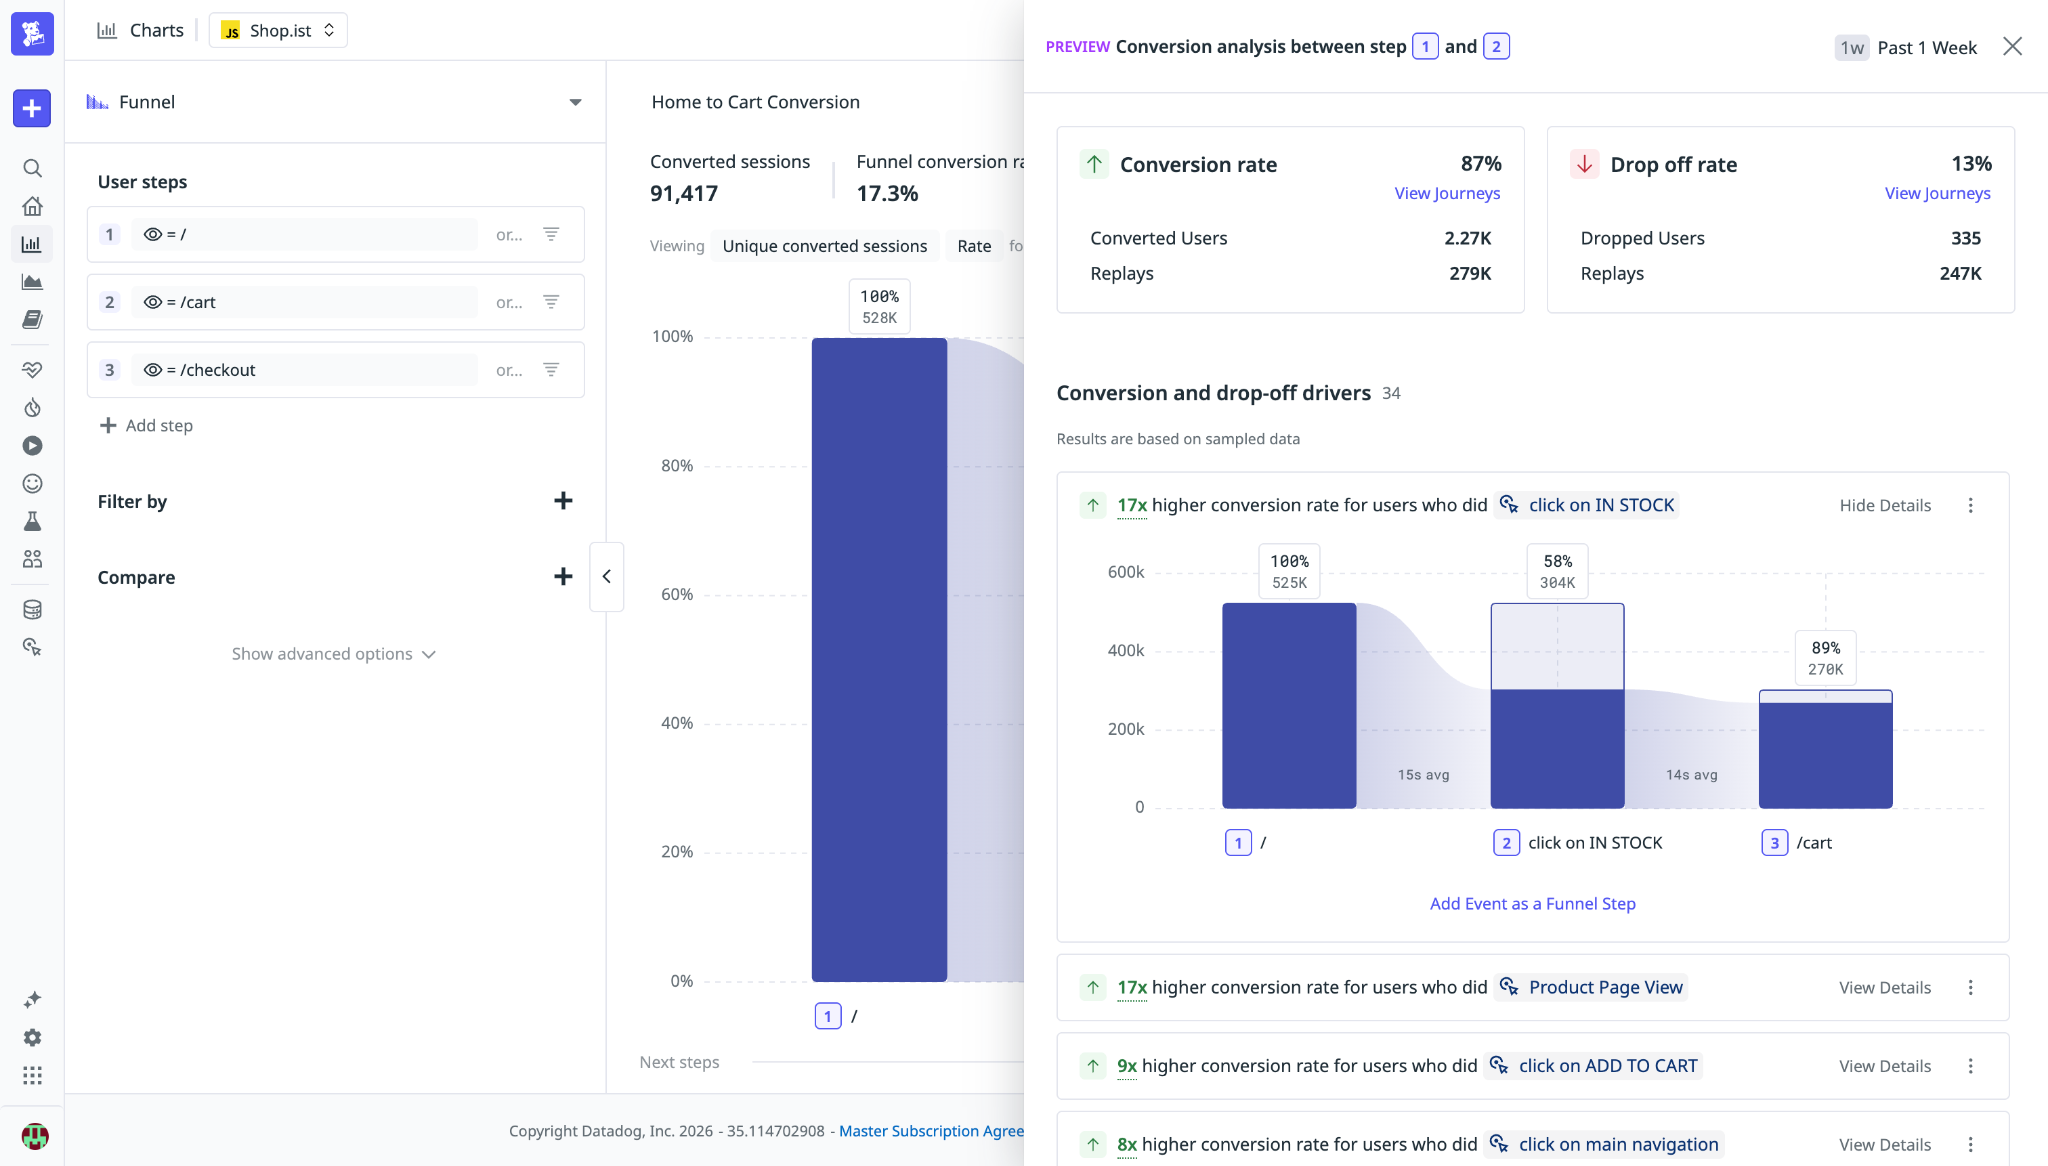This screenshot has width=2048, height=1166.
Task: Open the session replay play icon
Action: pyautogui.click(x=32, y=446)
